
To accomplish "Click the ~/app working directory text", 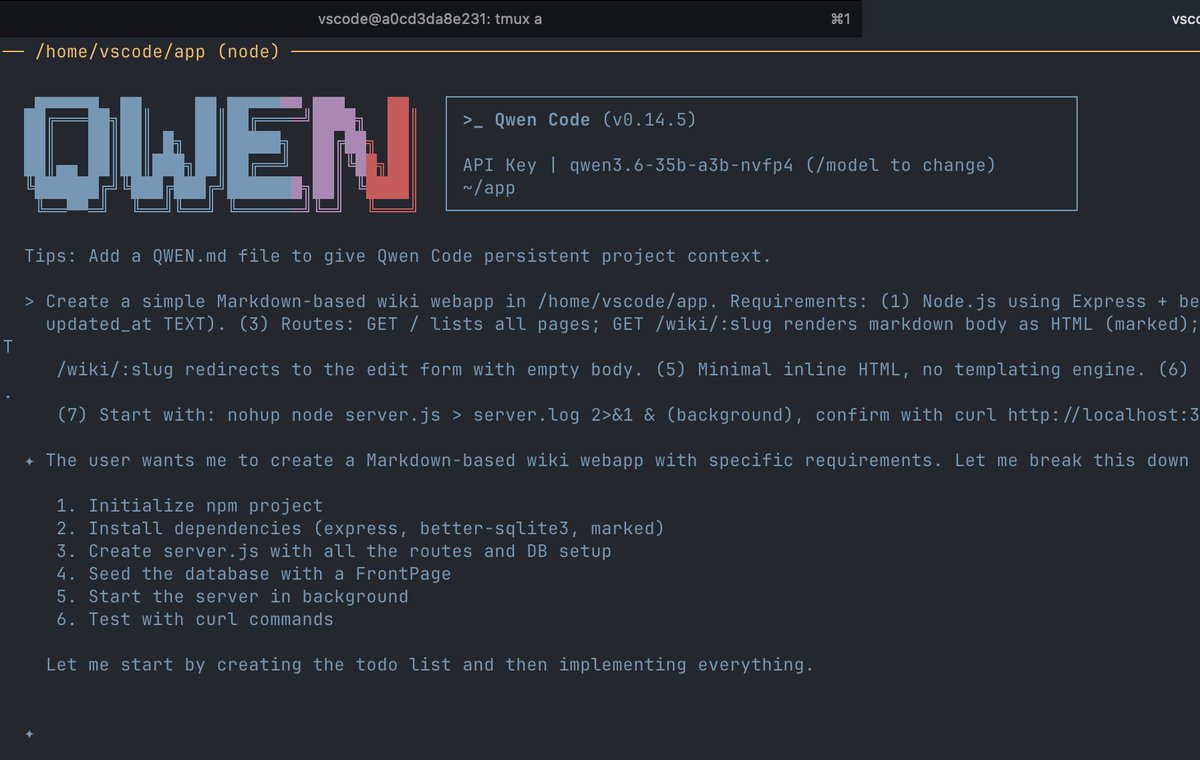I will pos(489,188).
